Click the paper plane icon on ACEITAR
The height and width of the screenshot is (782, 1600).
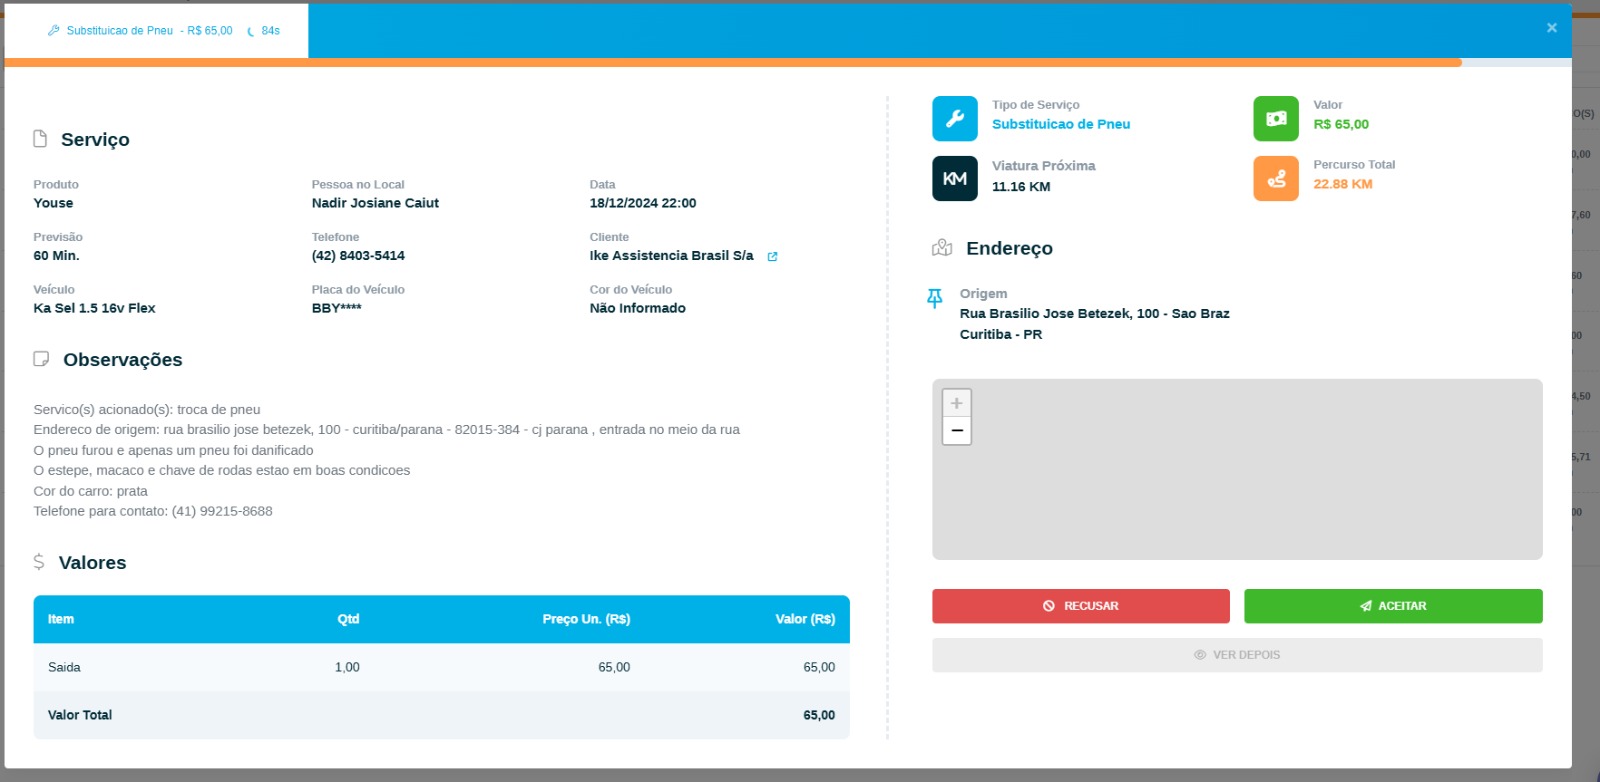[1366, 606]
